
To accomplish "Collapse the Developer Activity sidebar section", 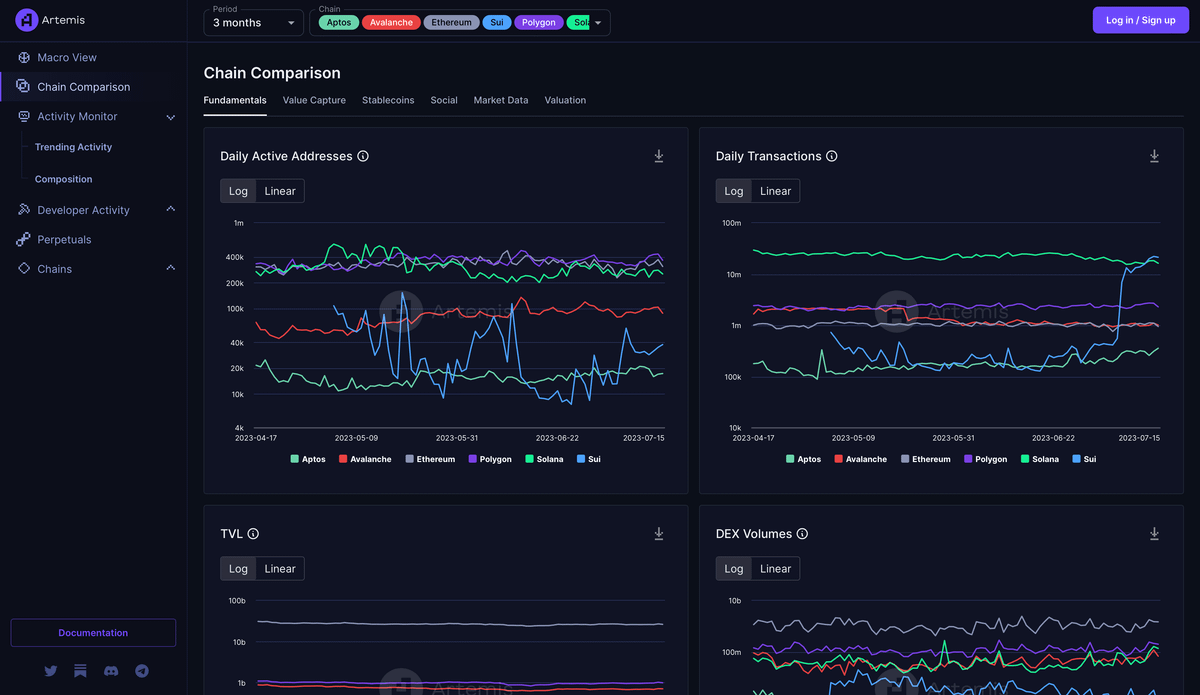I will click(170, 210).
